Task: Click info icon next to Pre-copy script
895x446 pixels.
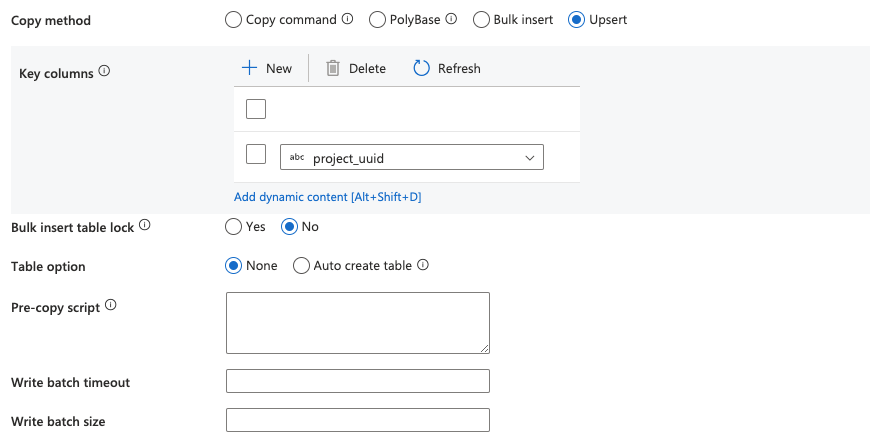Action: click(111, 306)
